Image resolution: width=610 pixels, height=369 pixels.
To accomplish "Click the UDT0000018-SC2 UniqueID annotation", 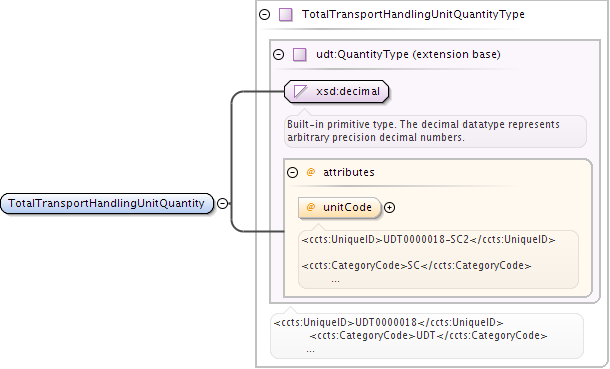I will pyautogui.click(x=428, y=240).
